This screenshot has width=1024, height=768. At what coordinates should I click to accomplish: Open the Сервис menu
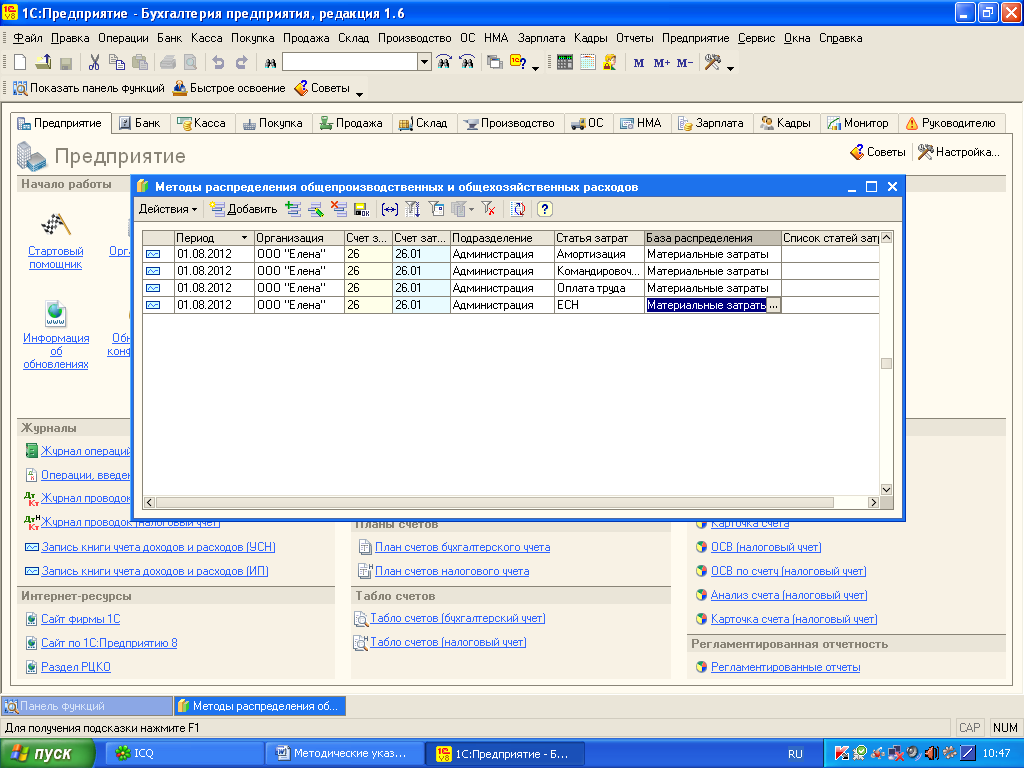(x=756, y=38)
